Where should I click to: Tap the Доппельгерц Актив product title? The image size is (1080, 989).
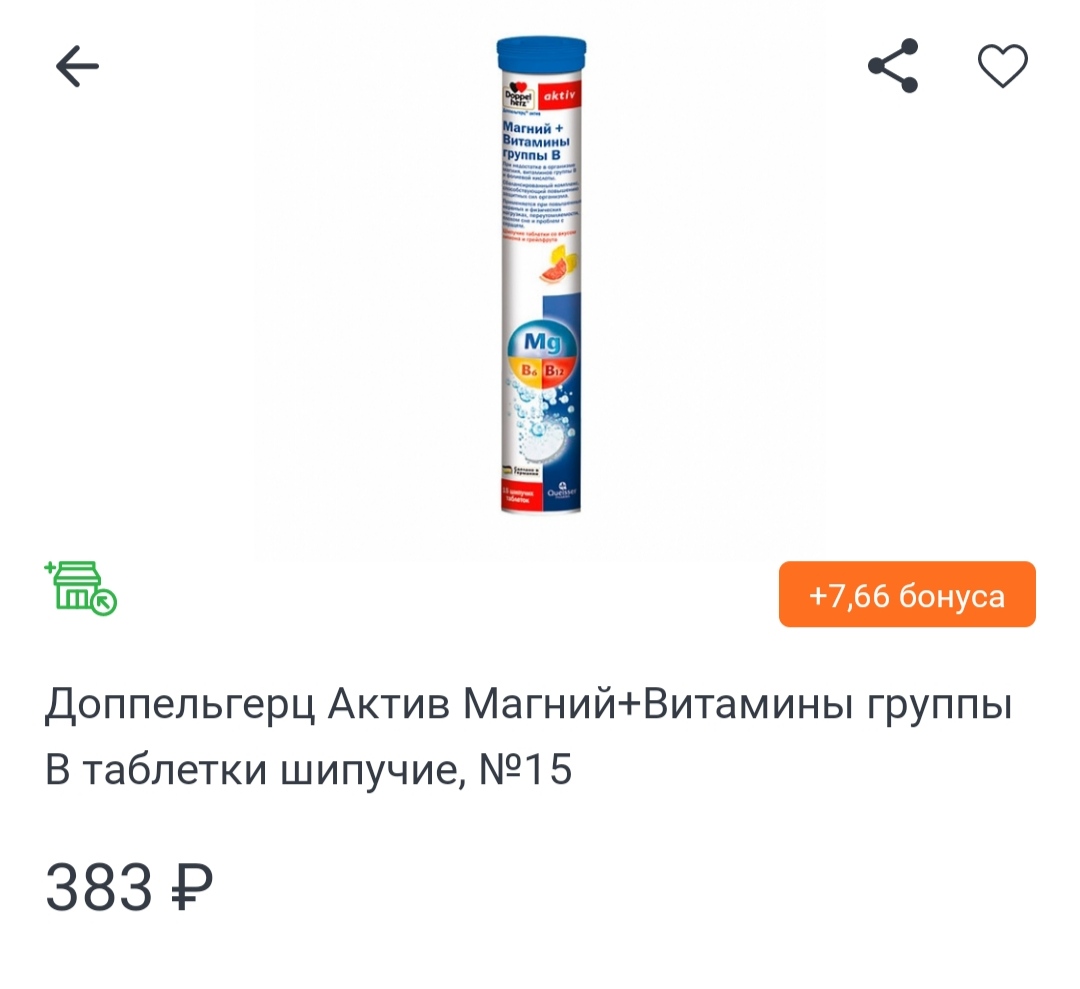(528, 736)
